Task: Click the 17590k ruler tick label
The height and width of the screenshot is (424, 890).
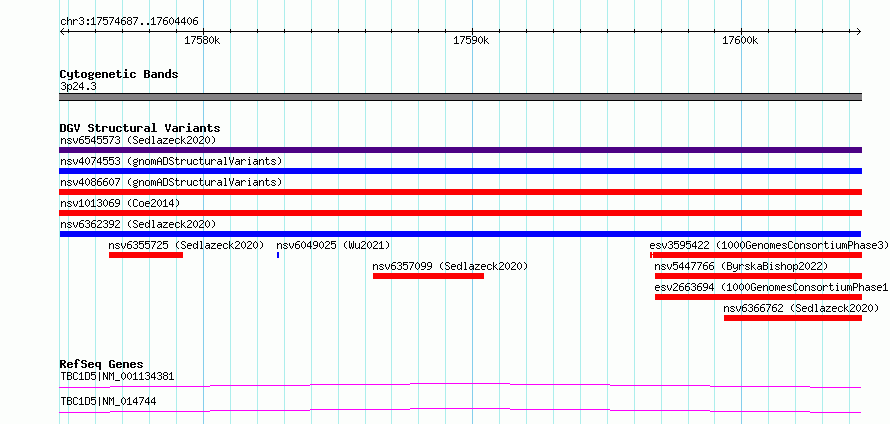Action: coord(471,40)
